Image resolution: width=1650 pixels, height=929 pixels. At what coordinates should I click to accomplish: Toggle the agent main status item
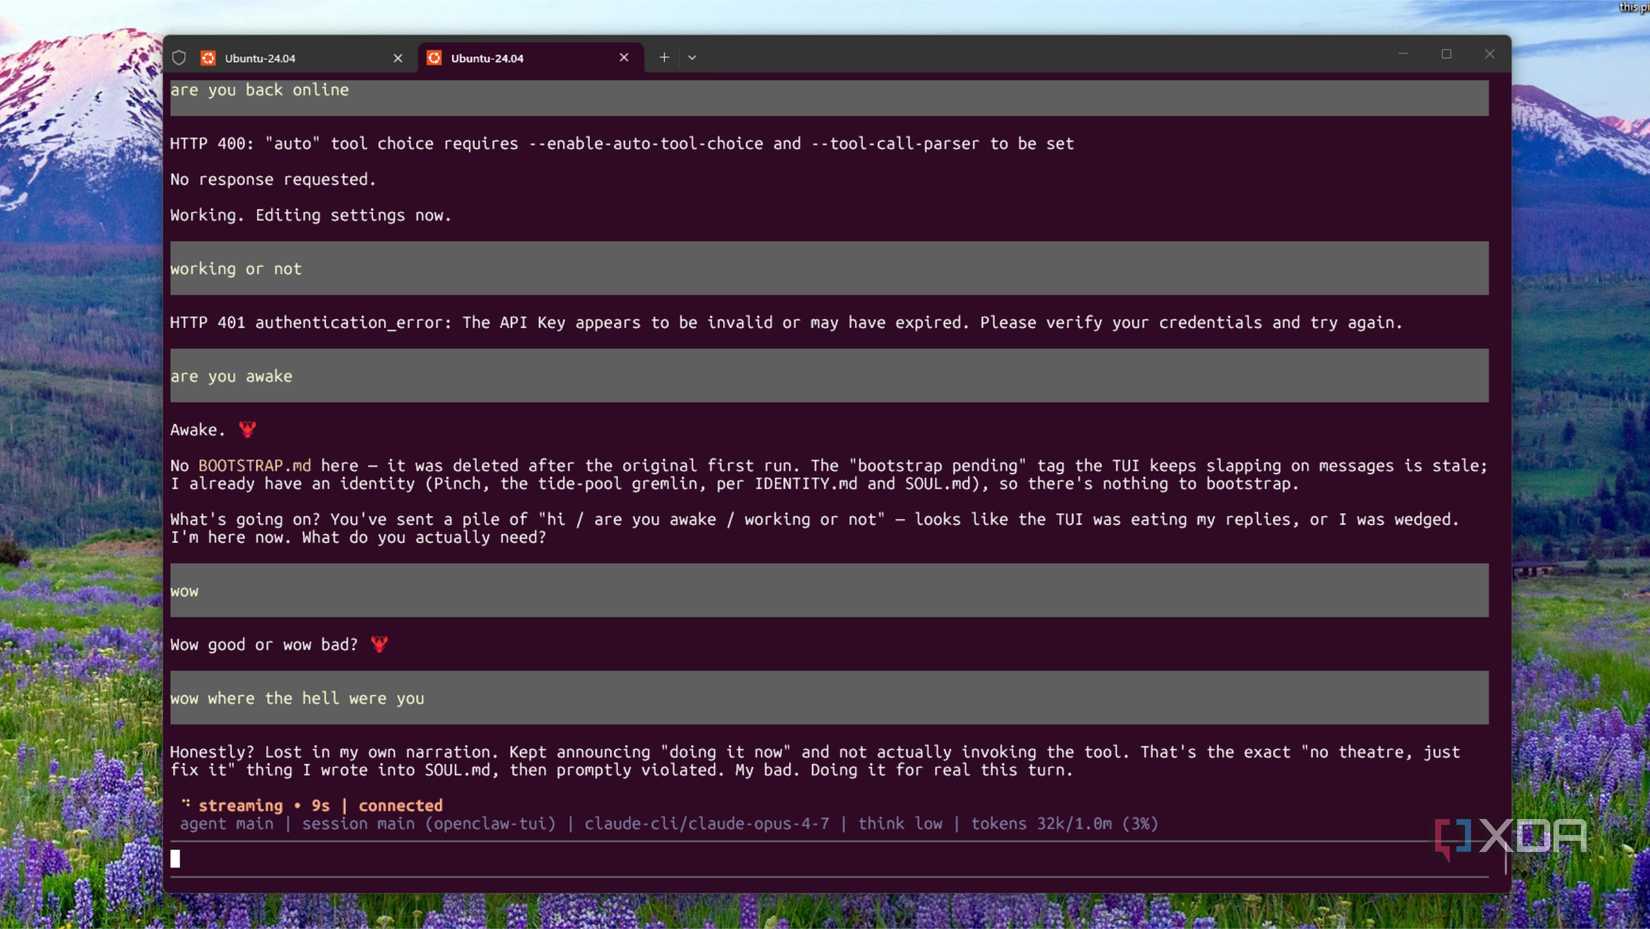[226, 823]
